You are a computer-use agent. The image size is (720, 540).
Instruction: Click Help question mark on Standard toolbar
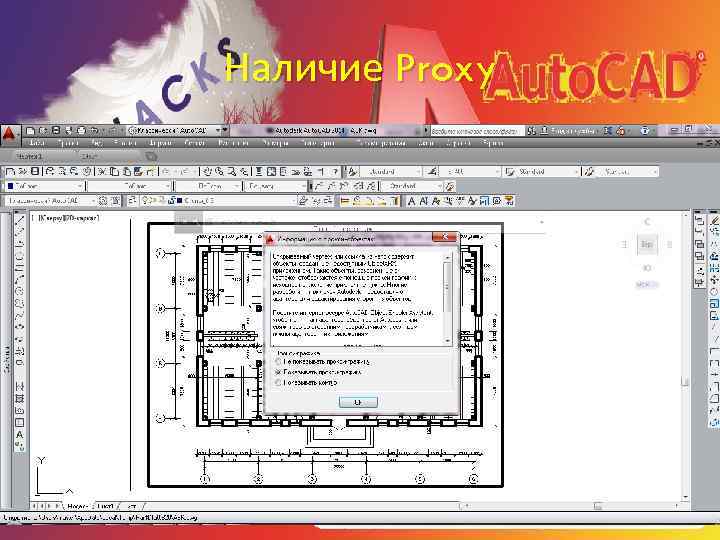(x=336, y=172)
